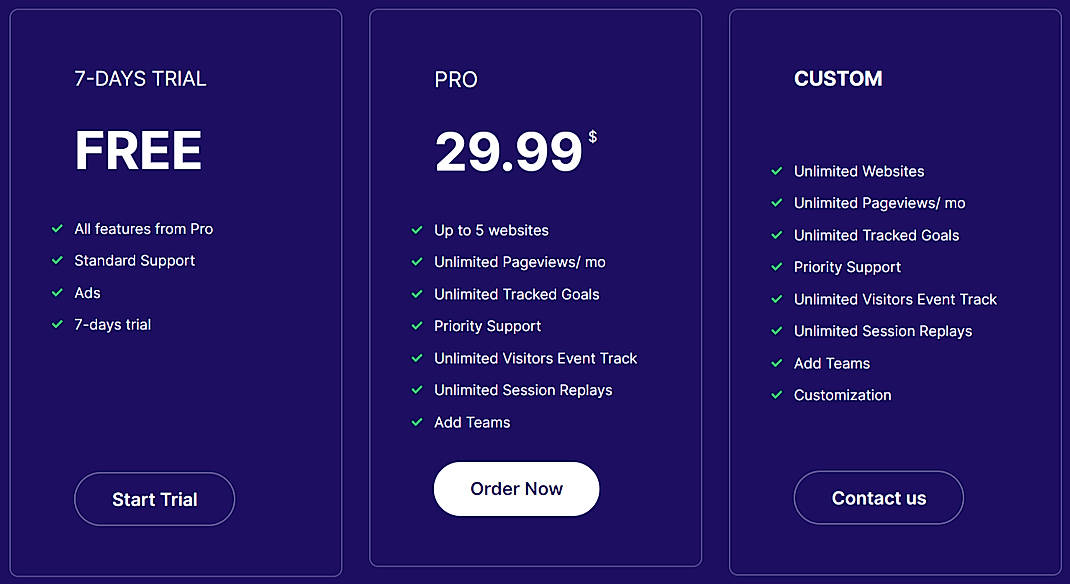This screenshot has height=584, width=1070.
Task: Click the checkmark next to Standard Support
Action: [57, 261]
